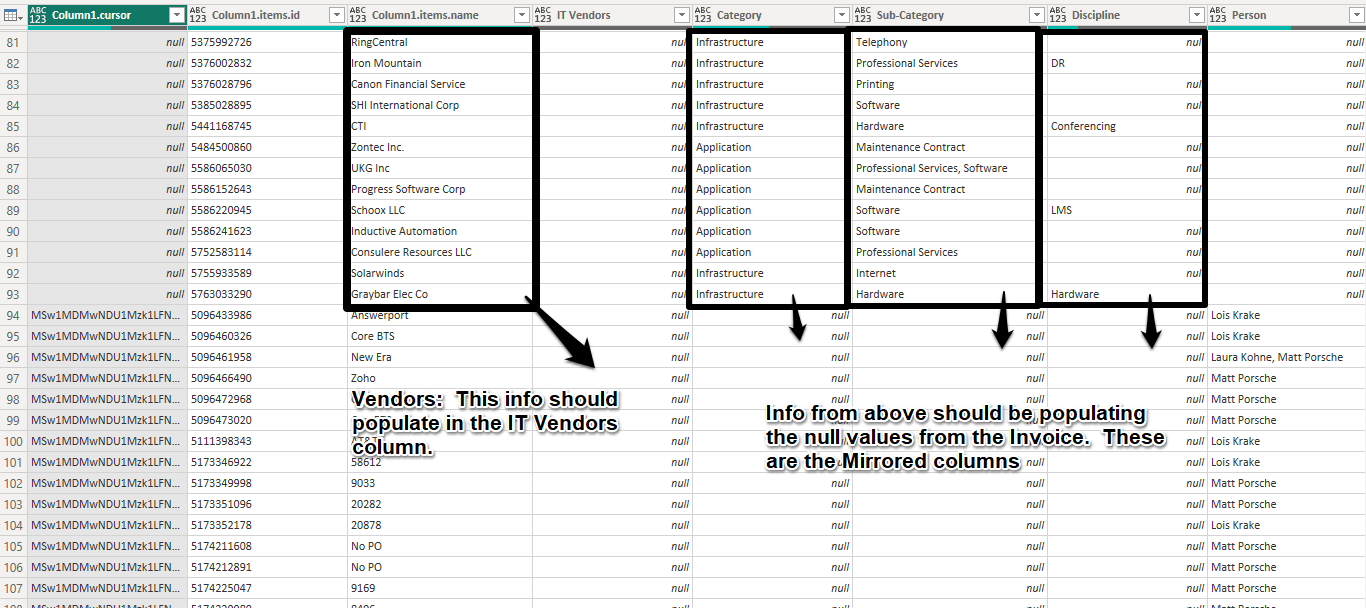
Task: Open the Discipline column filter arrow
Action: [1196, 14]
